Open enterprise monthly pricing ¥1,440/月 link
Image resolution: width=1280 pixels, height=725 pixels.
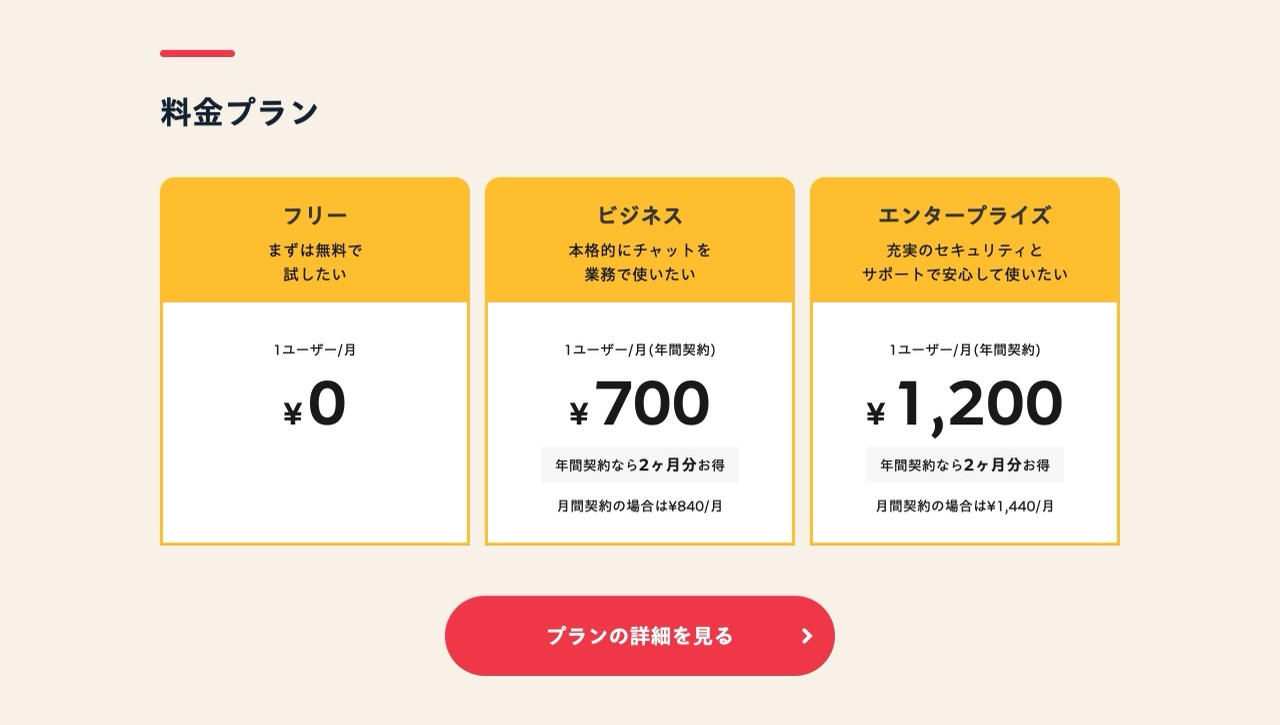pyautogui.click(x=963, y=505)
